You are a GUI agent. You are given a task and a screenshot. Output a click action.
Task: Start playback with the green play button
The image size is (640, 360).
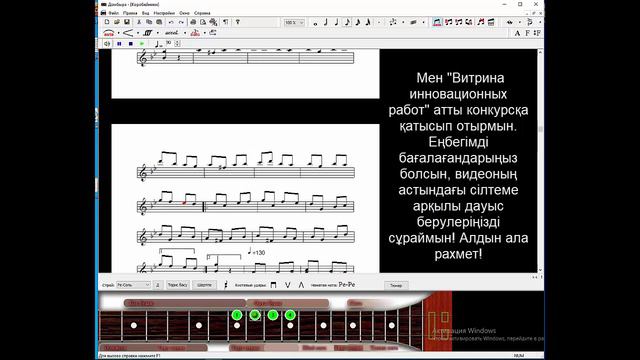(142, 44)
